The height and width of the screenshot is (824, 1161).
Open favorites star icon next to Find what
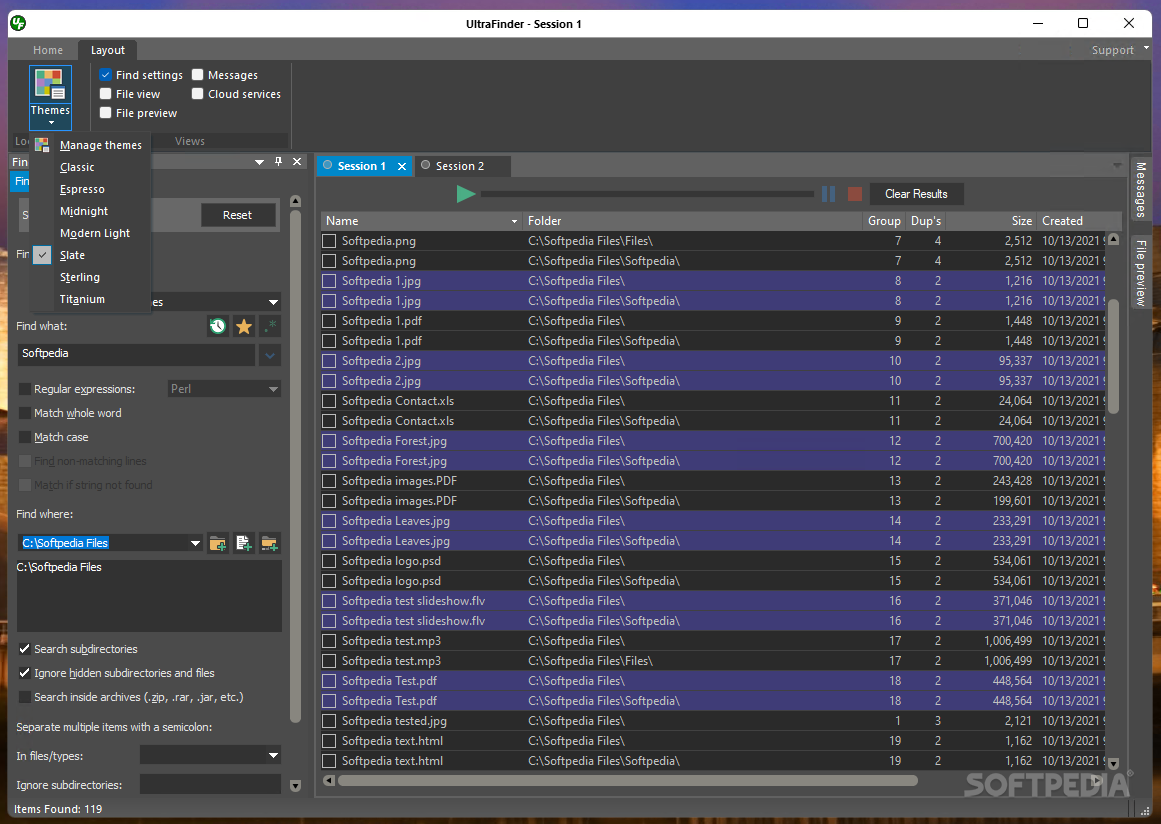[x=244, y=326]
